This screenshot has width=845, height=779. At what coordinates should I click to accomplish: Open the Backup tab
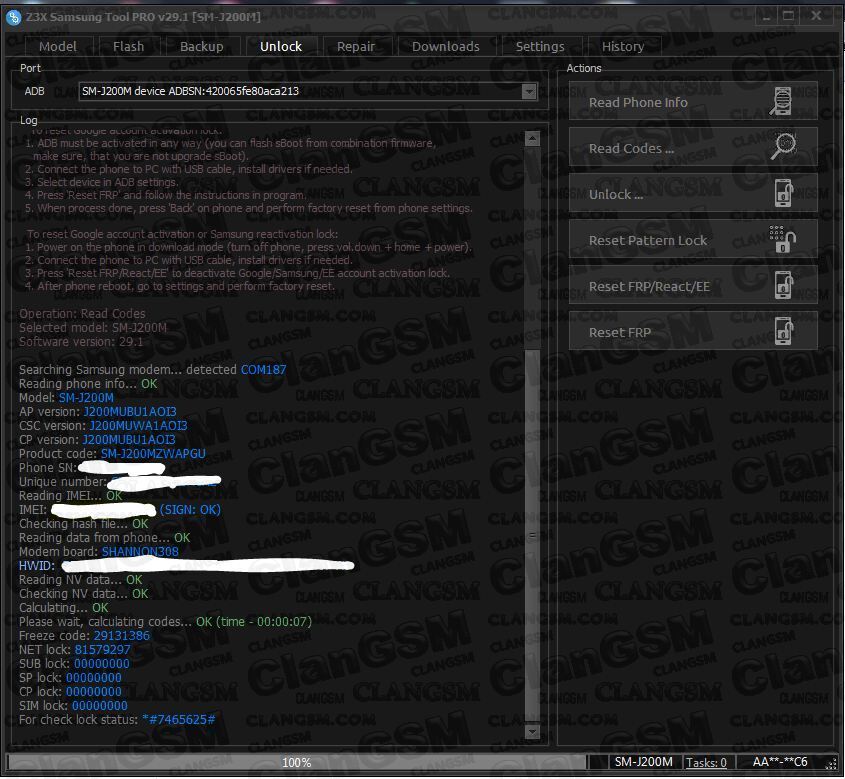click(x=202, y=46)
